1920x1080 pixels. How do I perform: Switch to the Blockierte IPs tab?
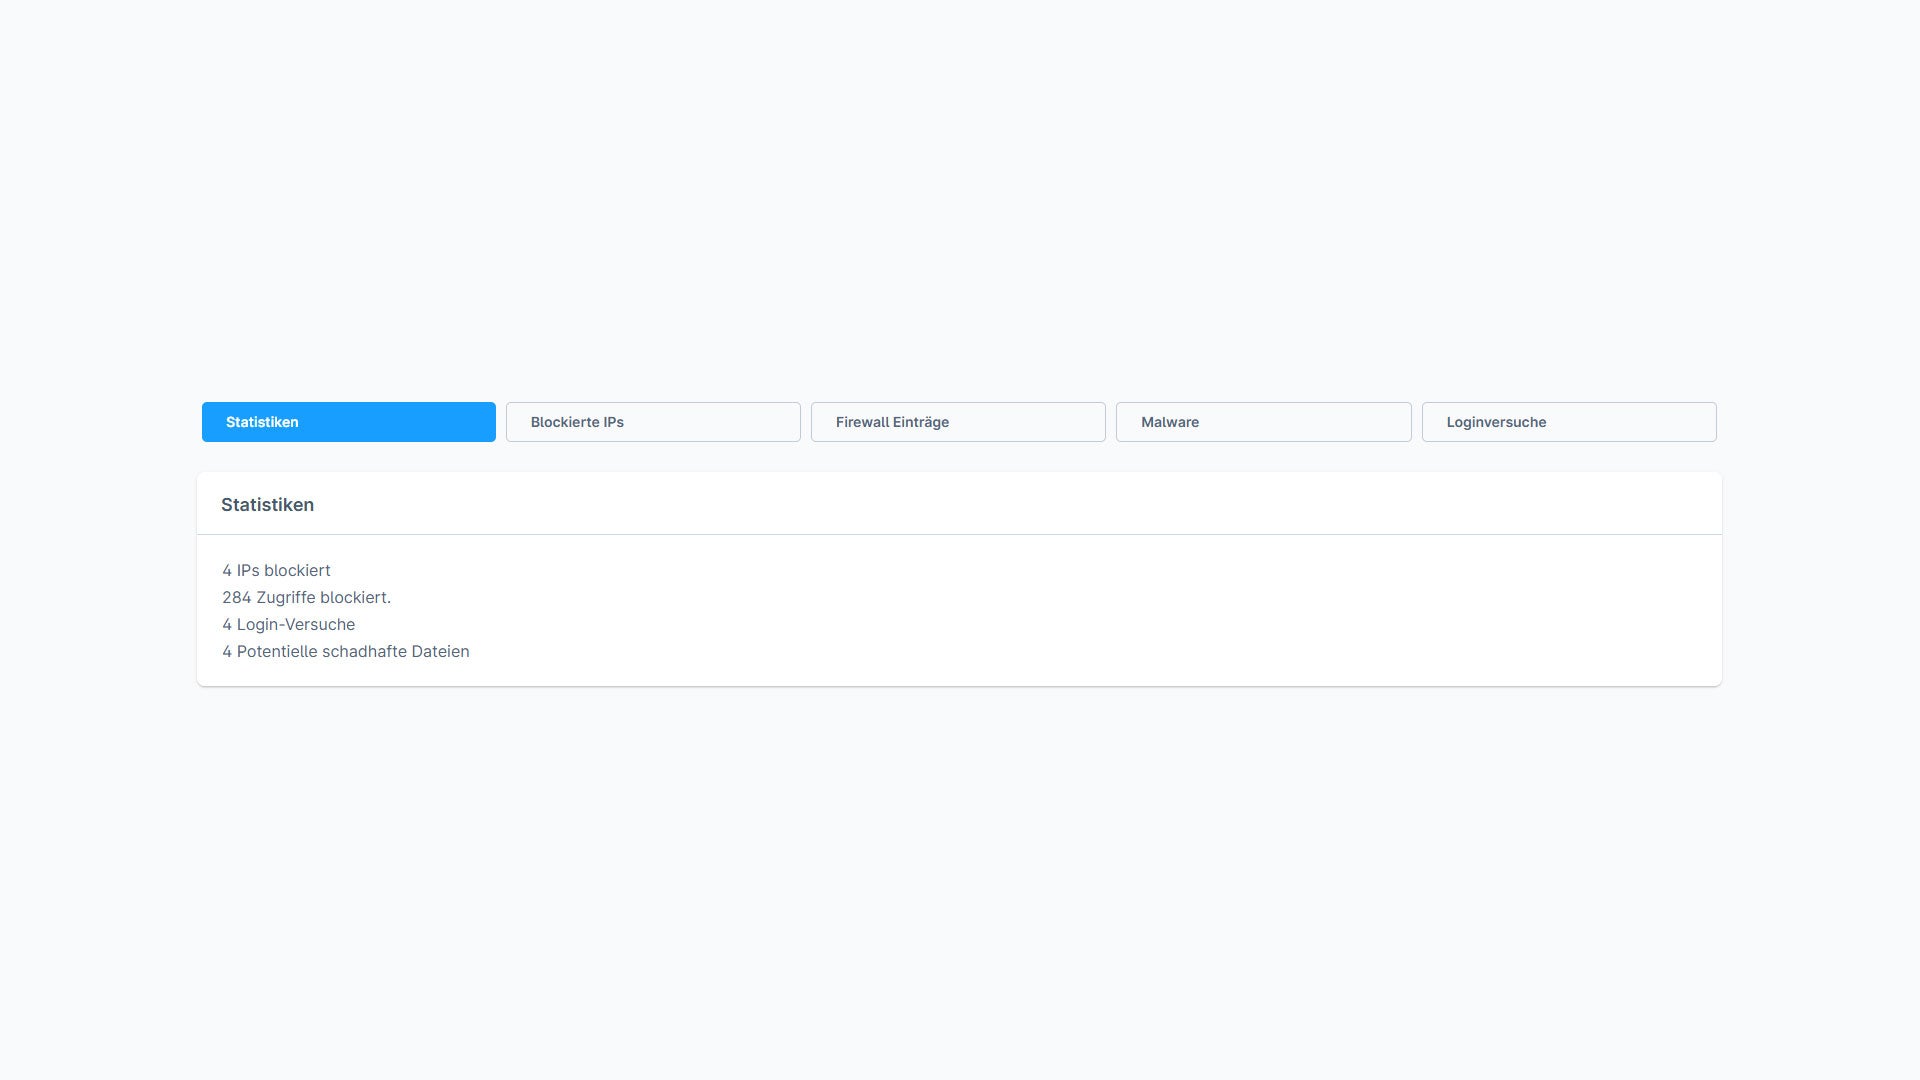click(653, 422)
